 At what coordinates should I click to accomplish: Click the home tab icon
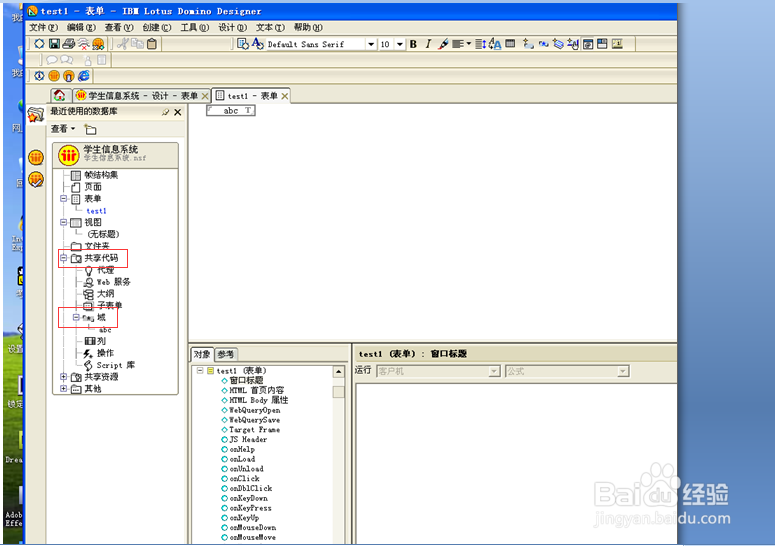[x=60, y=95]
